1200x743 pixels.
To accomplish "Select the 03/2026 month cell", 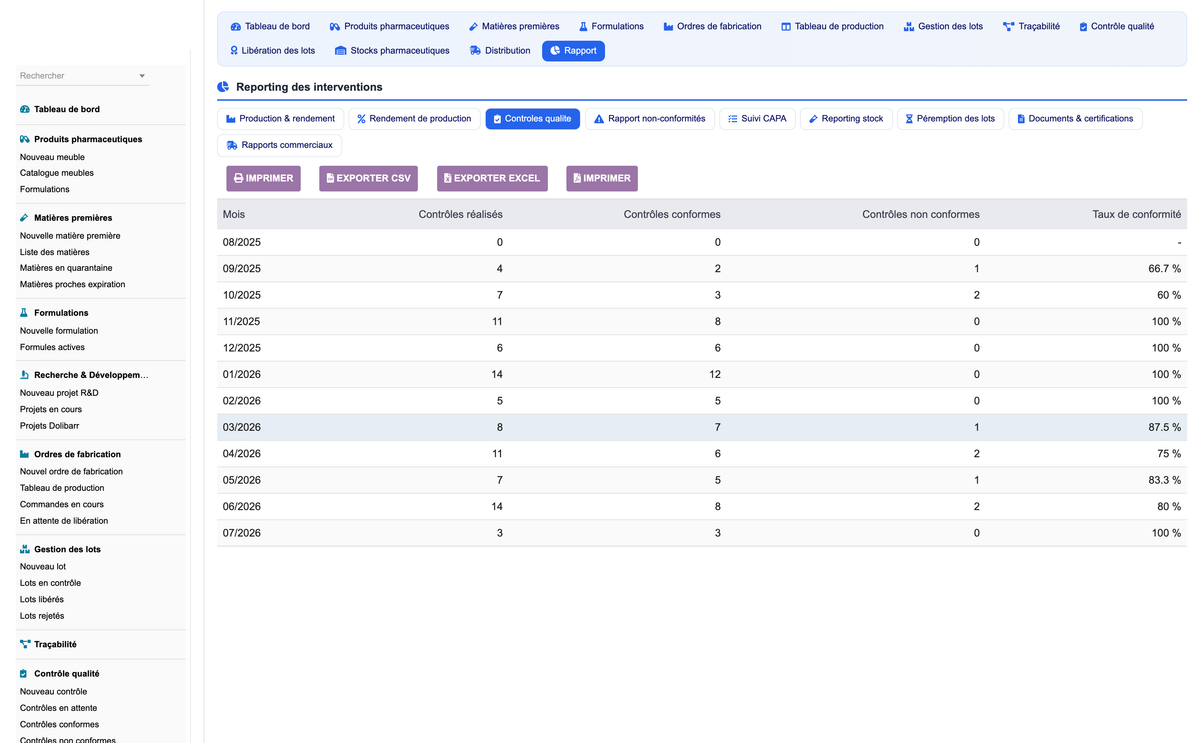I will click(x=242, y=427).
